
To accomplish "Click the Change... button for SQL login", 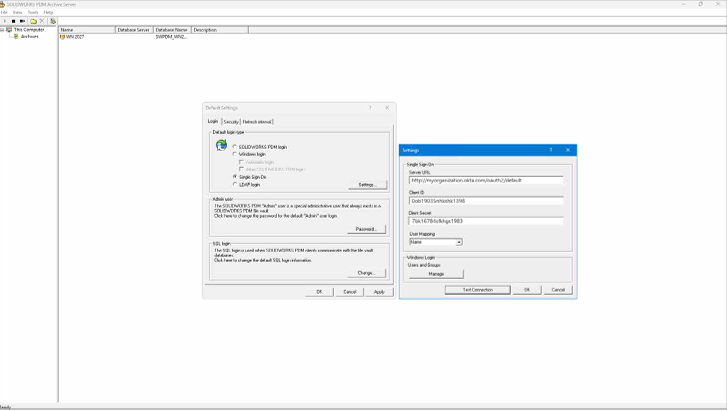I will pyautogui.click(x=366, y=273).
